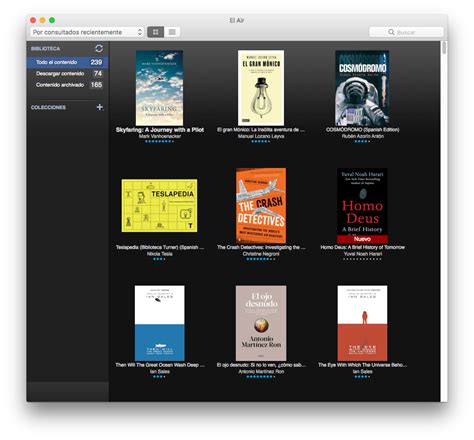Viewport: 474px width, 440px height.
Task: Click author name Rubén Azorín Antón
Action: (x=362, y=136)
